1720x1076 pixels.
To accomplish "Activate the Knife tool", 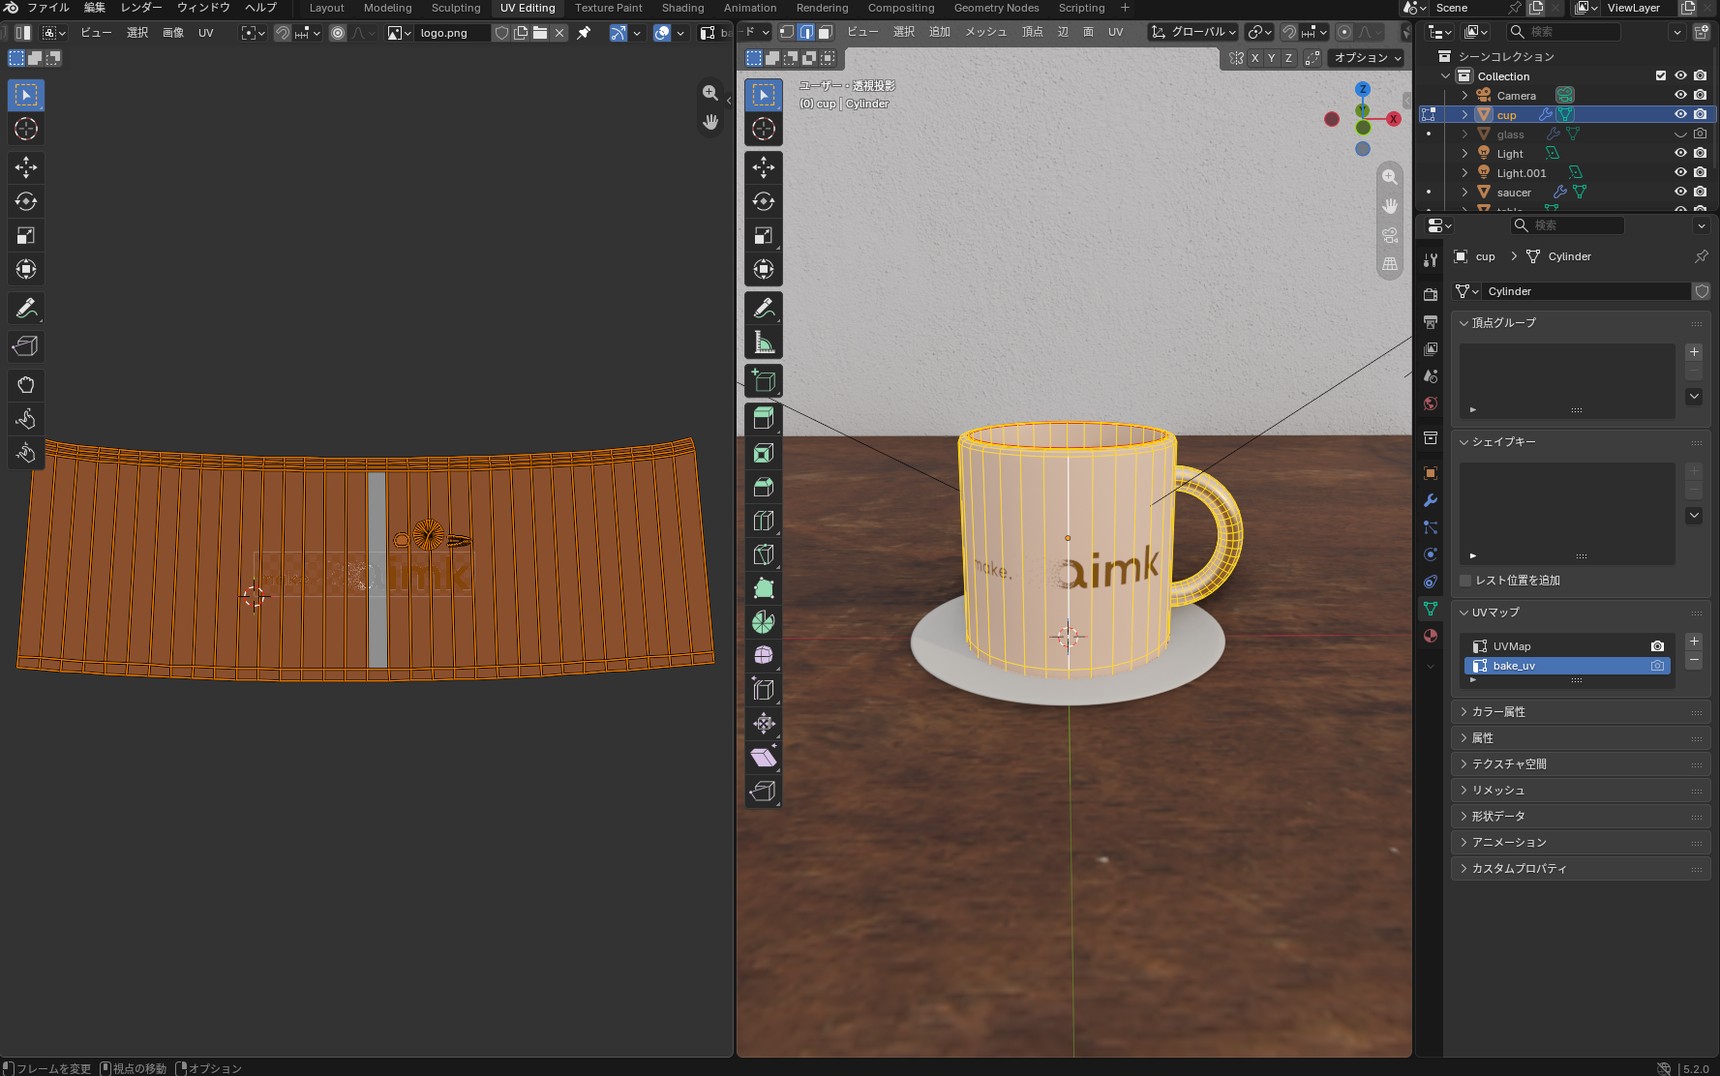I will click(x=764, y=555).
